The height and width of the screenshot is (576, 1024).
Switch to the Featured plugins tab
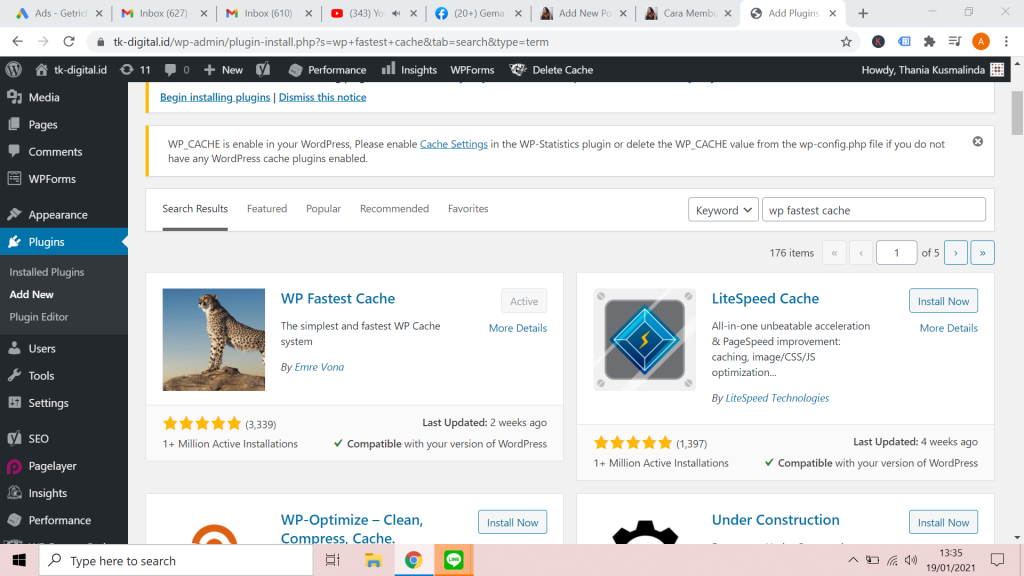(x=267, y=208)
